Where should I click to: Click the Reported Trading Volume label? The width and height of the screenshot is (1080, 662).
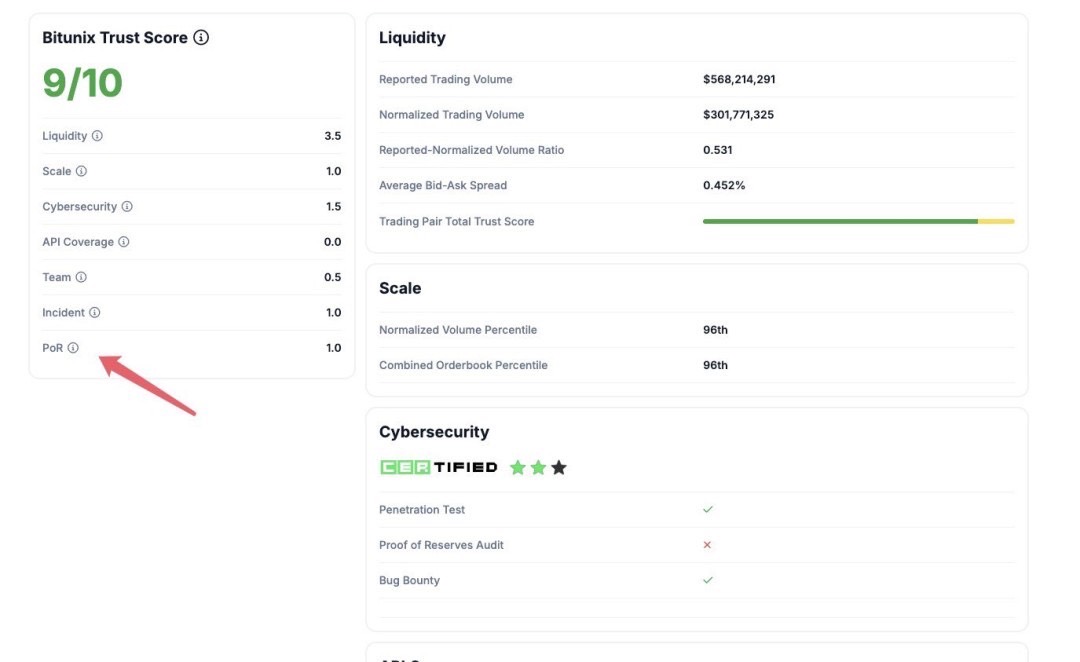click(x=446, y=79)
